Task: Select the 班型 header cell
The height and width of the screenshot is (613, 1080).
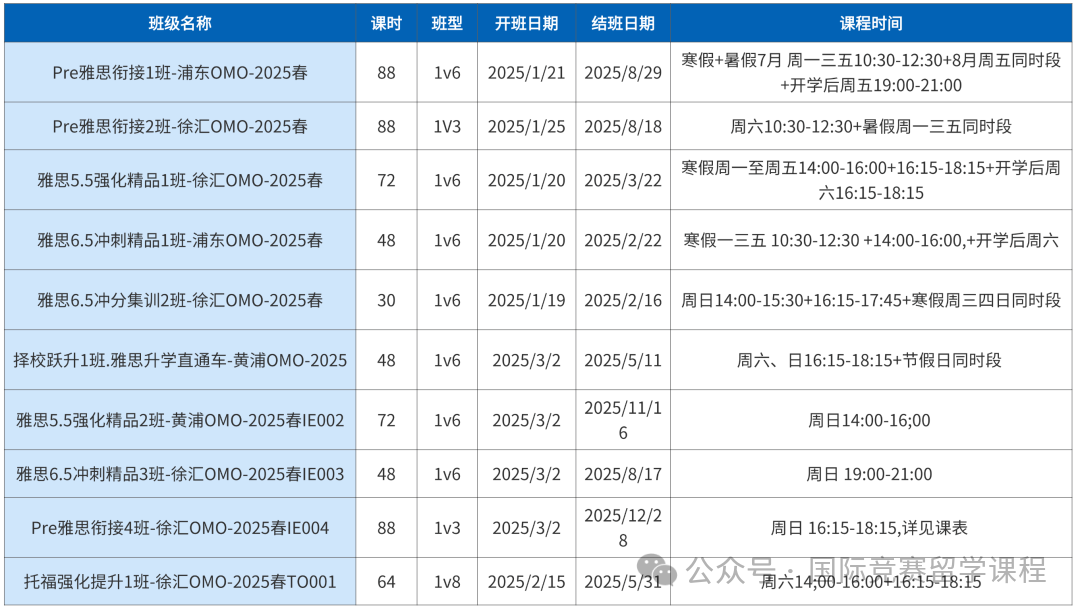Action: [x=446, y=23]
